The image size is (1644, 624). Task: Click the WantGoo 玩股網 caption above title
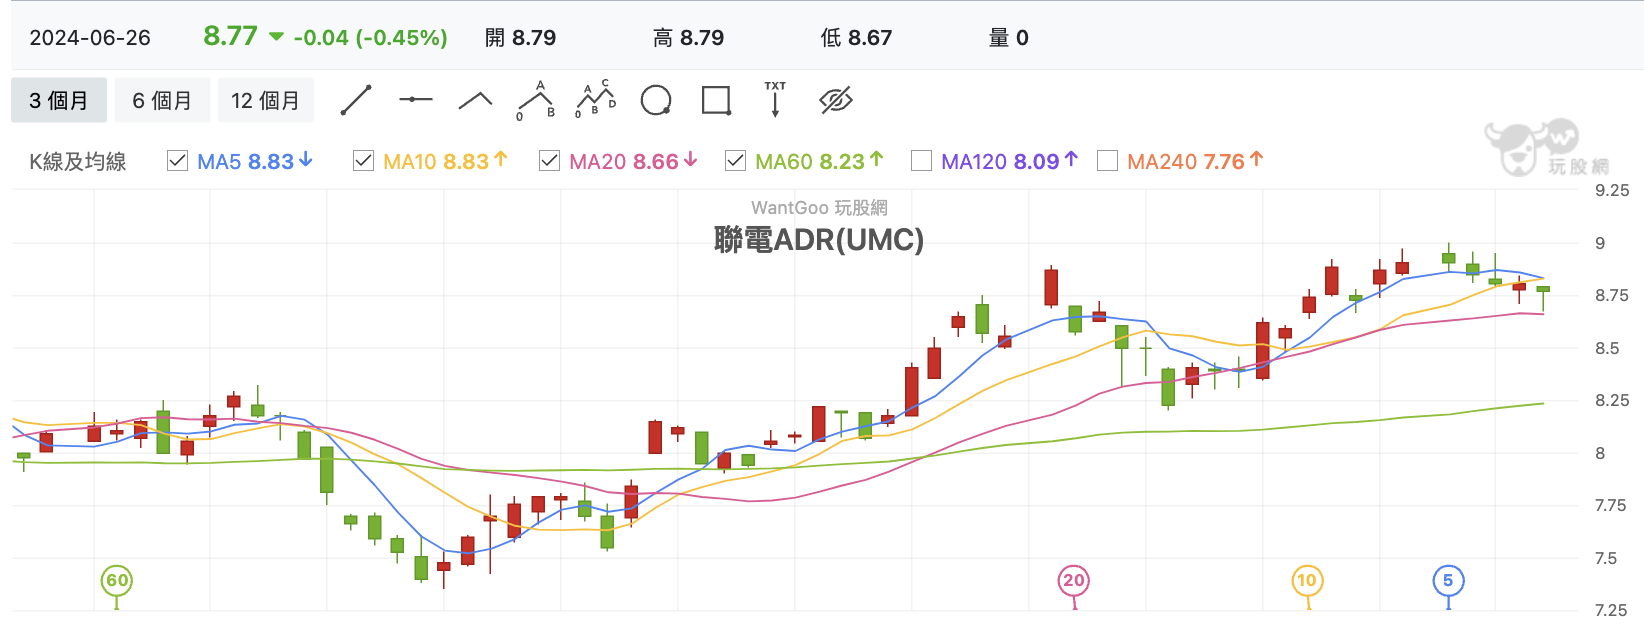tap(819, 208)
